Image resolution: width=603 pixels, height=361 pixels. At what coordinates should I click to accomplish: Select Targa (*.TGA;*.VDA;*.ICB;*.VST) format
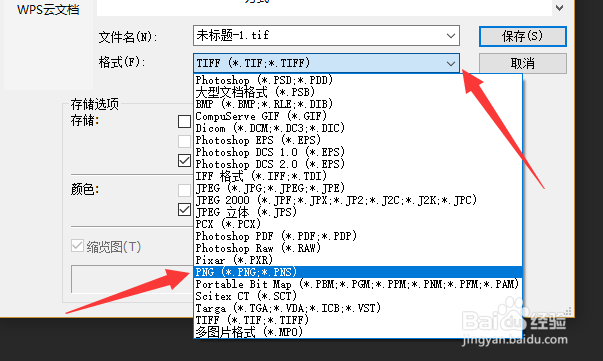(x=358, y=308)
